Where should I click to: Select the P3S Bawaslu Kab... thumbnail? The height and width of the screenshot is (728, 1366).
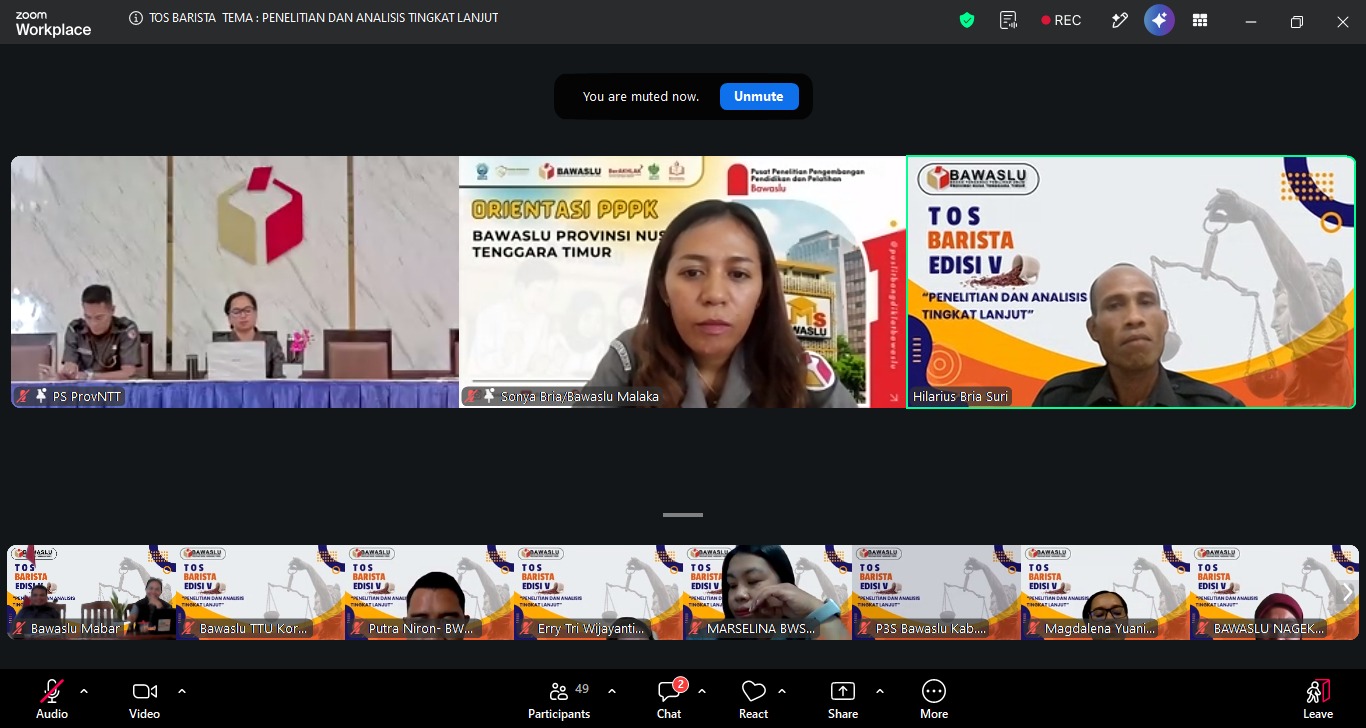click(937, 592)
